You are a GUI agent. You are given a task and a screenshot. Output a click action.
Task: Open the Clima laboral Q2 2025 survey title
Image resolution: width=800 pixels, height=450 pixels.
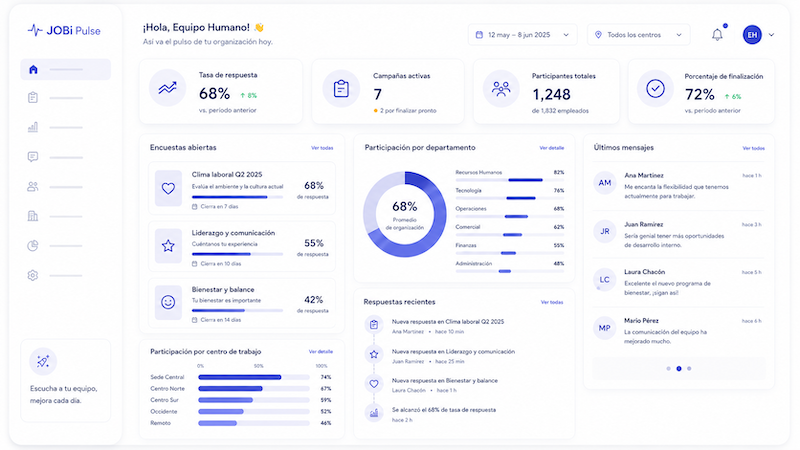click(x=227, y=174)
